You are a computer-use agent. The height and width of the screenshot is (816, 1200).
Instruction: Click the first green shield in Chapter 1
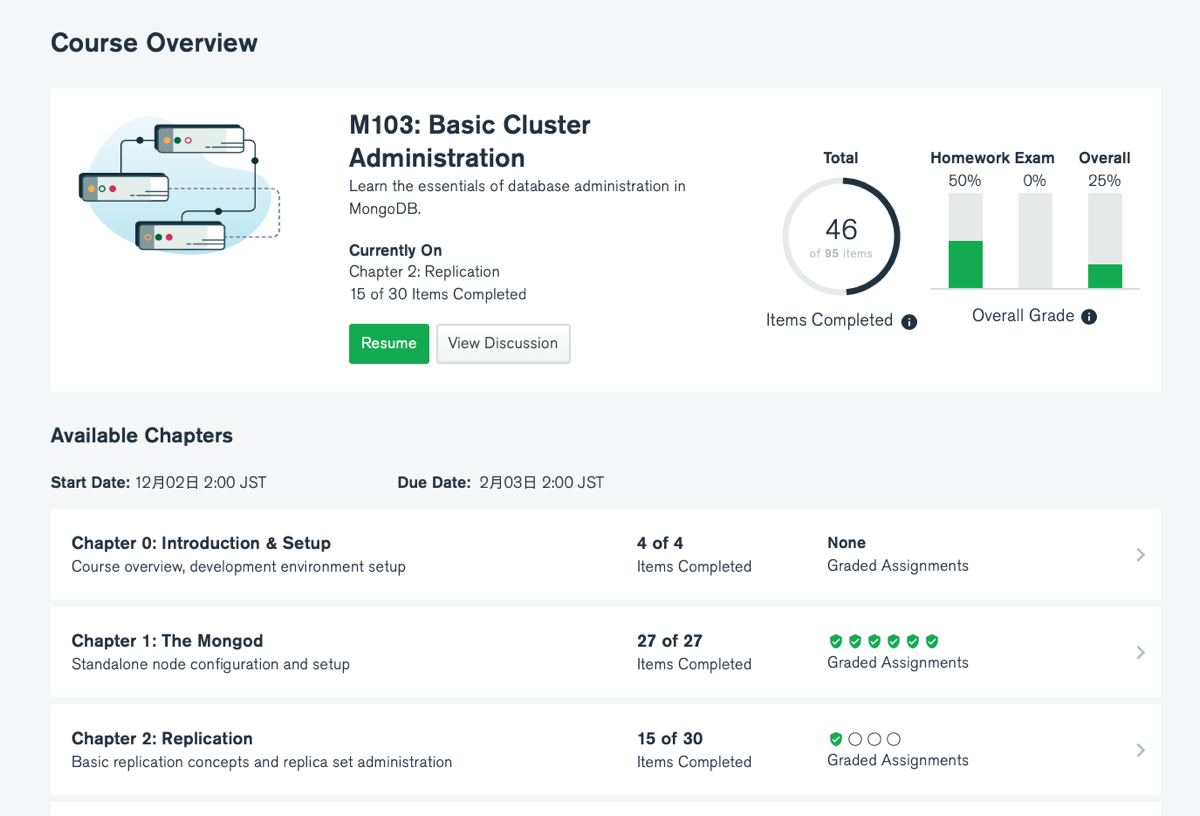tap(836, 641)
